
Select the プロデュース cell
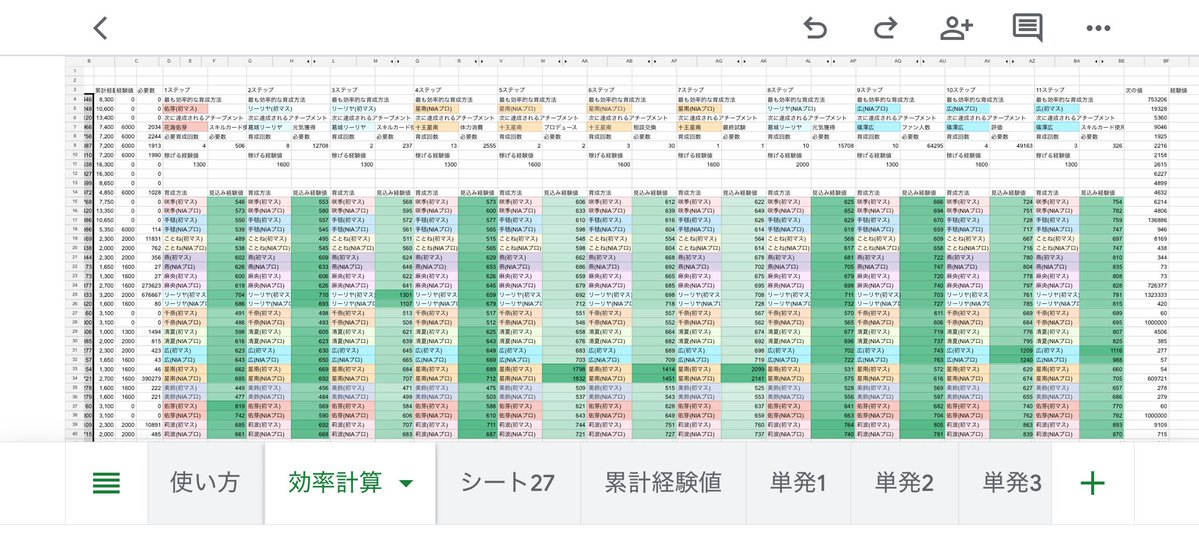pos(564,127)
